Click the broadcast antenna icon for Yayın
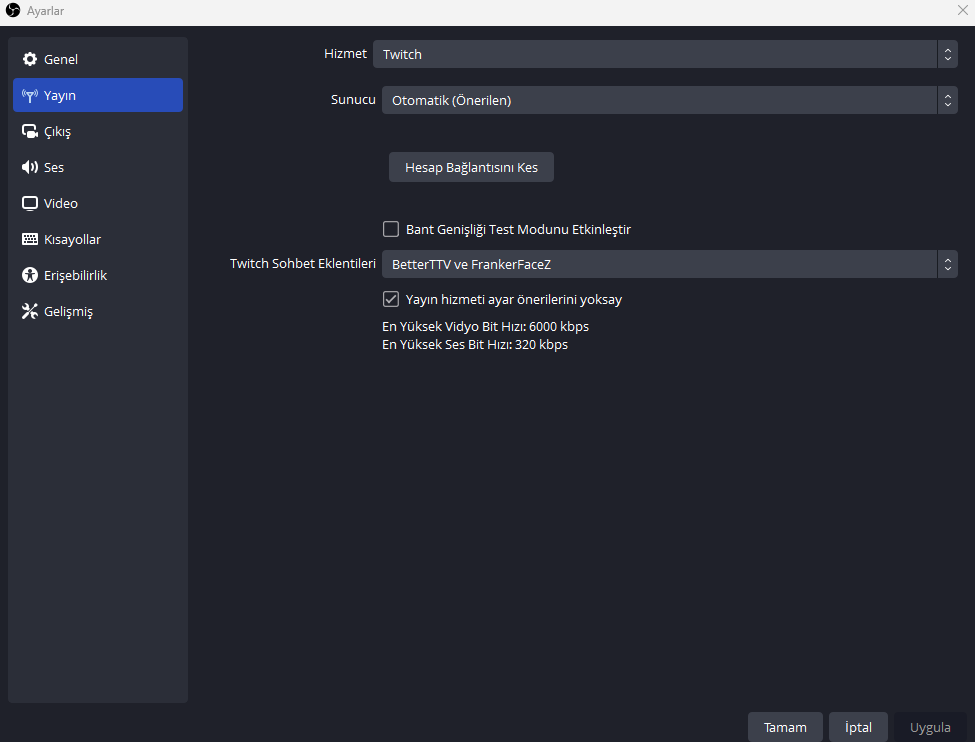This screenshot has width=975, height=742. (30, 95)
